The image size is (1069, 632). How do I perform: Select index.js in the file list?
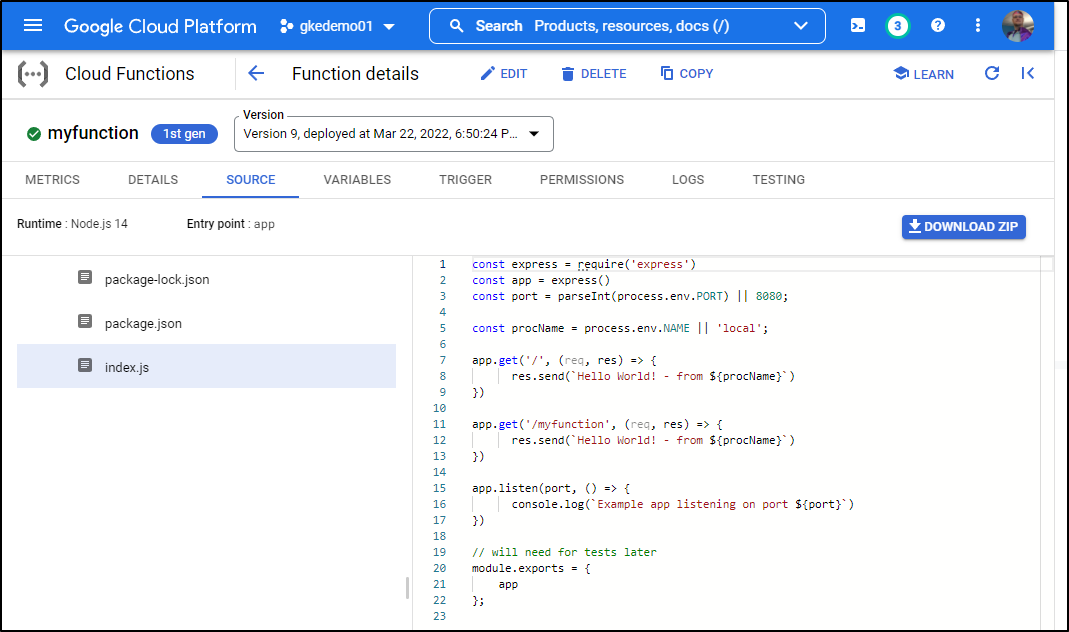point(206,366)
